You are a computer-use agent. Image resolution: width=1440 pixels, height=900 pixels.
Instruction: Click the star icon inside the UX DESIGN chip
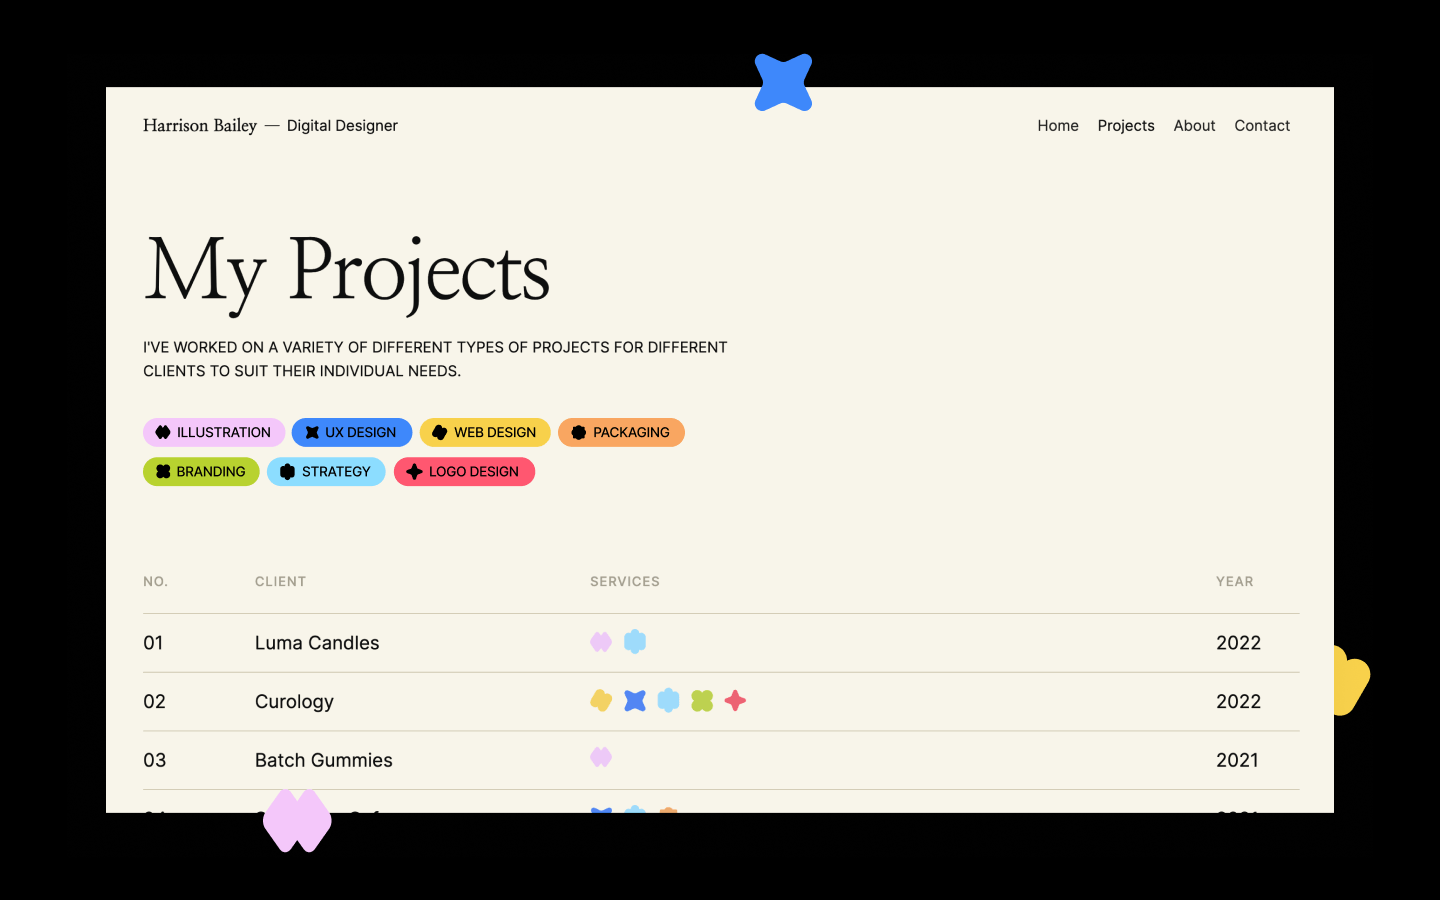[311, 432]
